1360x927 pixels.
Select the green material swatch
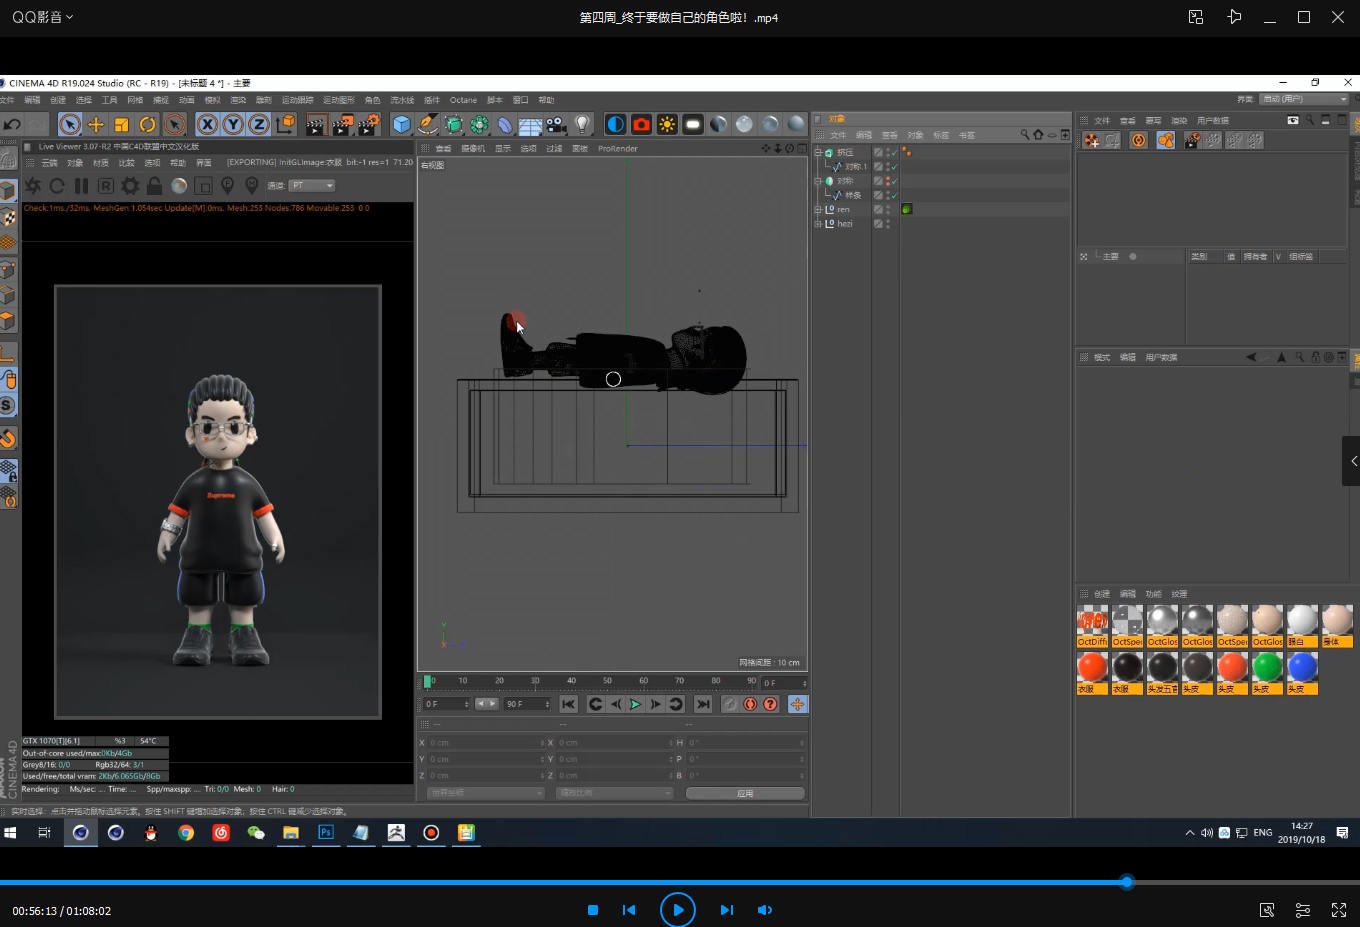tap(1267, 666)
